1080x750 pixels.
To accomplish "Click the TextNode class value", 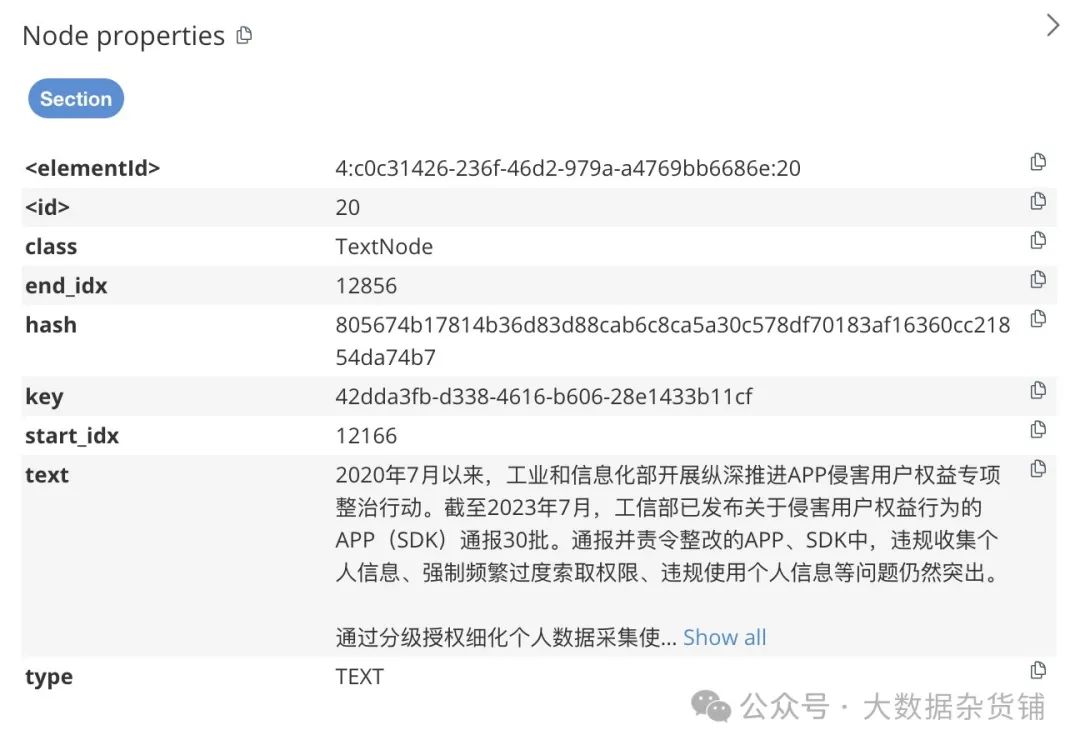I will pos(384,247).
